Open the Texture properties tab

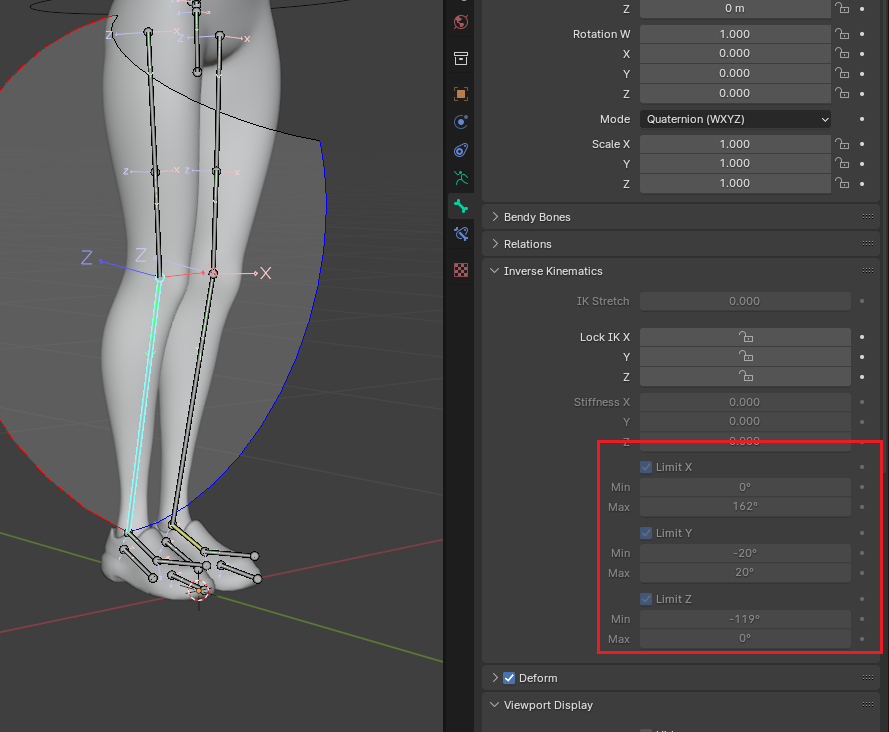click(x=461, y=270)
